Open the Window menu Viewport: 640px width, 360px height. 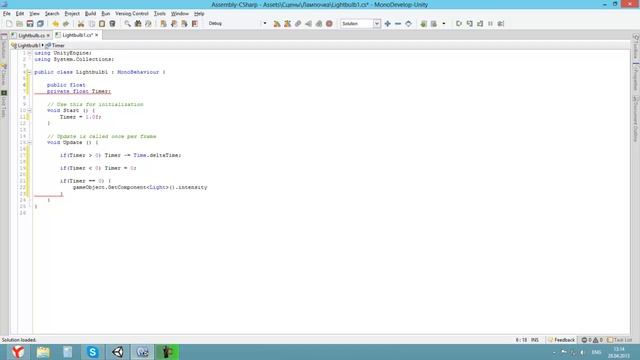(180, 13)
